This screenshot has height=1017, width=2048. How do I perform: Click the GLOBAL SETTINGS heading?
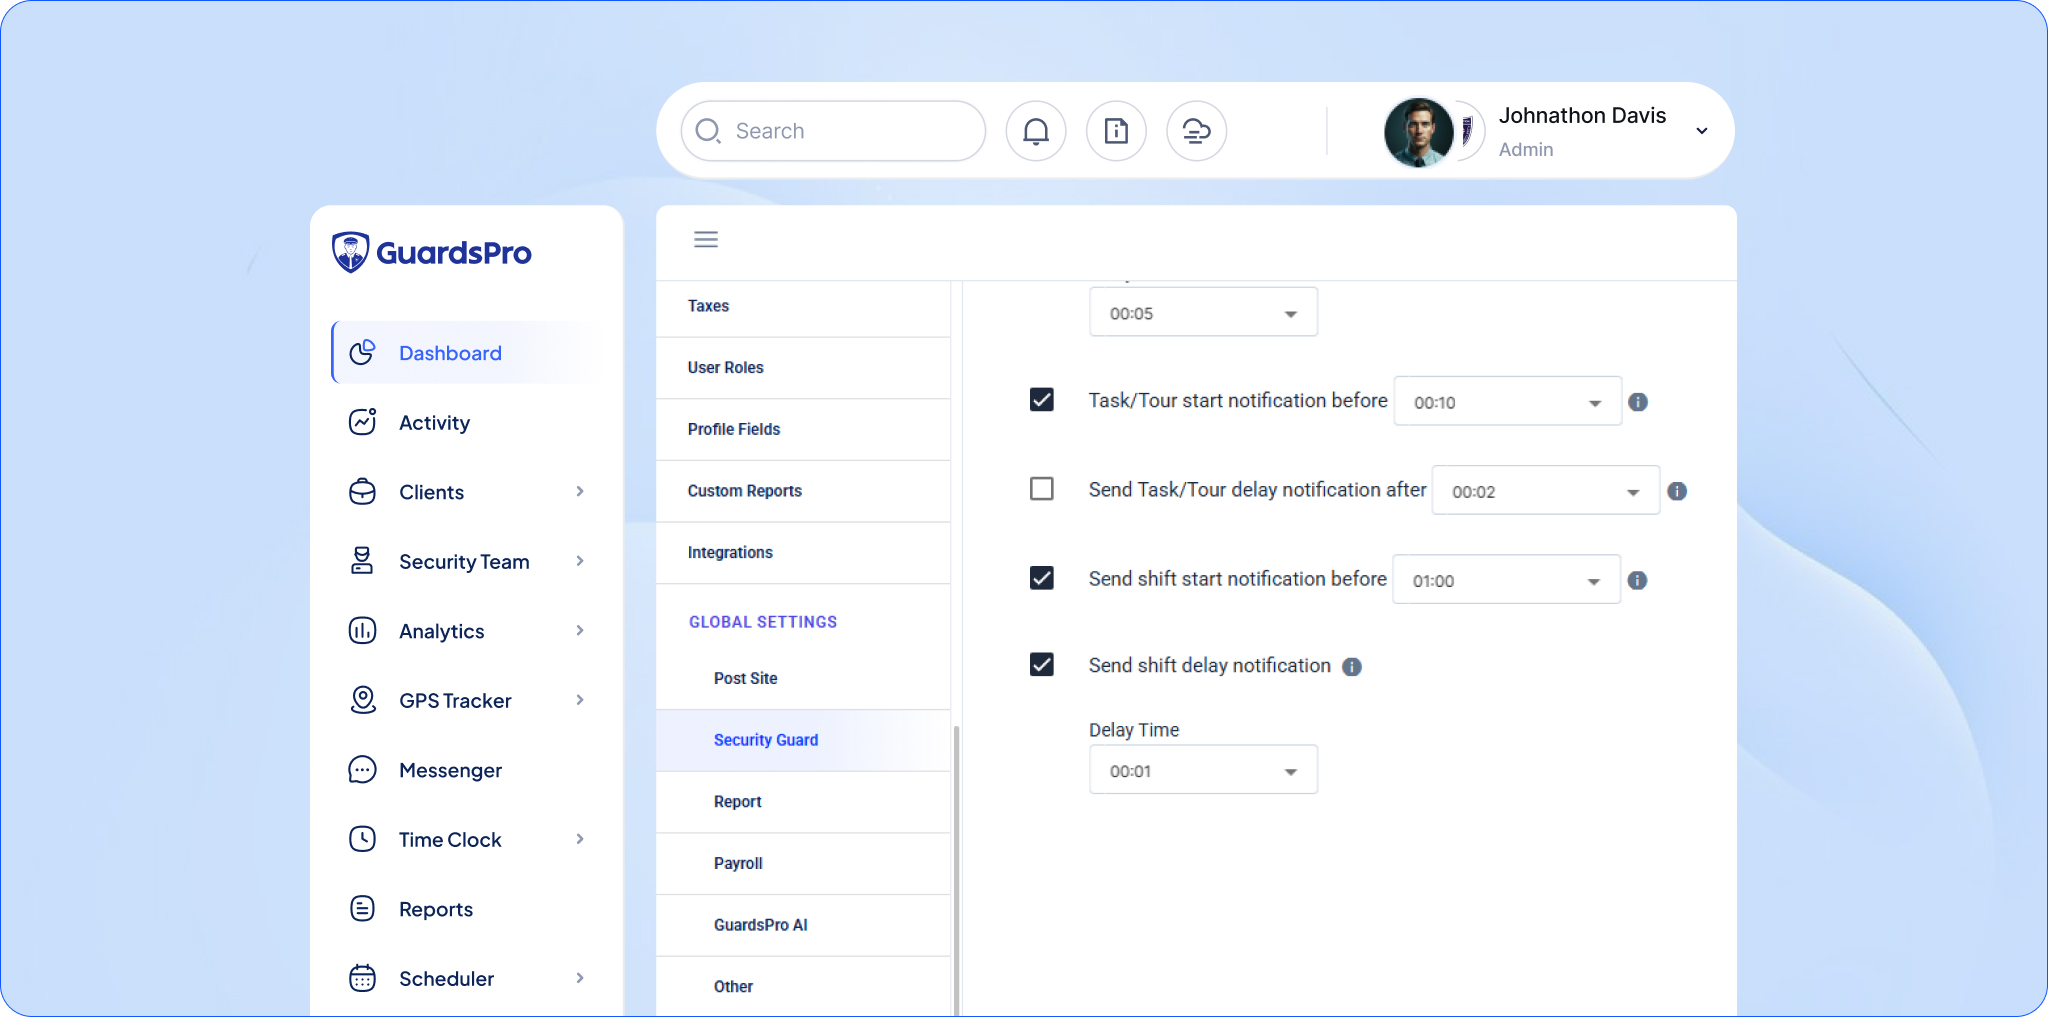(763, 622)
